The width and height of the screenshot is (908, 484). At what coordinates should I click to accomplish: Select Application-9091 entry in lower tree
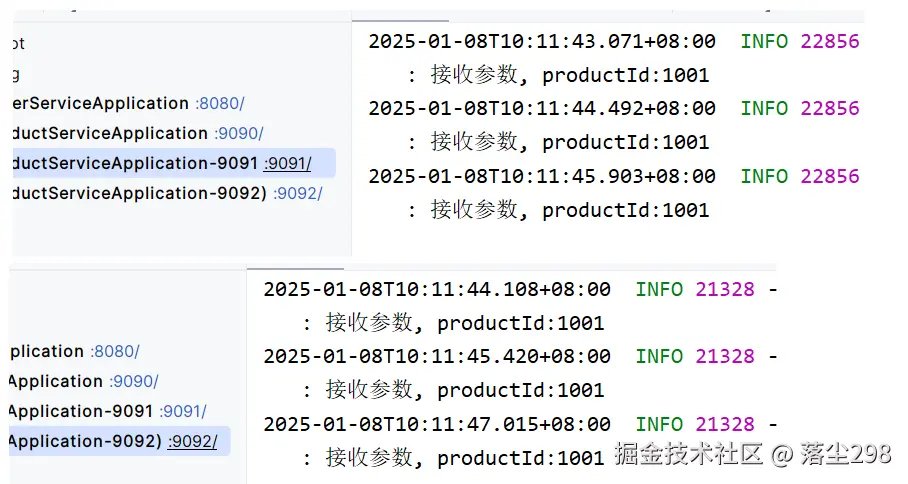pos(80,411)
